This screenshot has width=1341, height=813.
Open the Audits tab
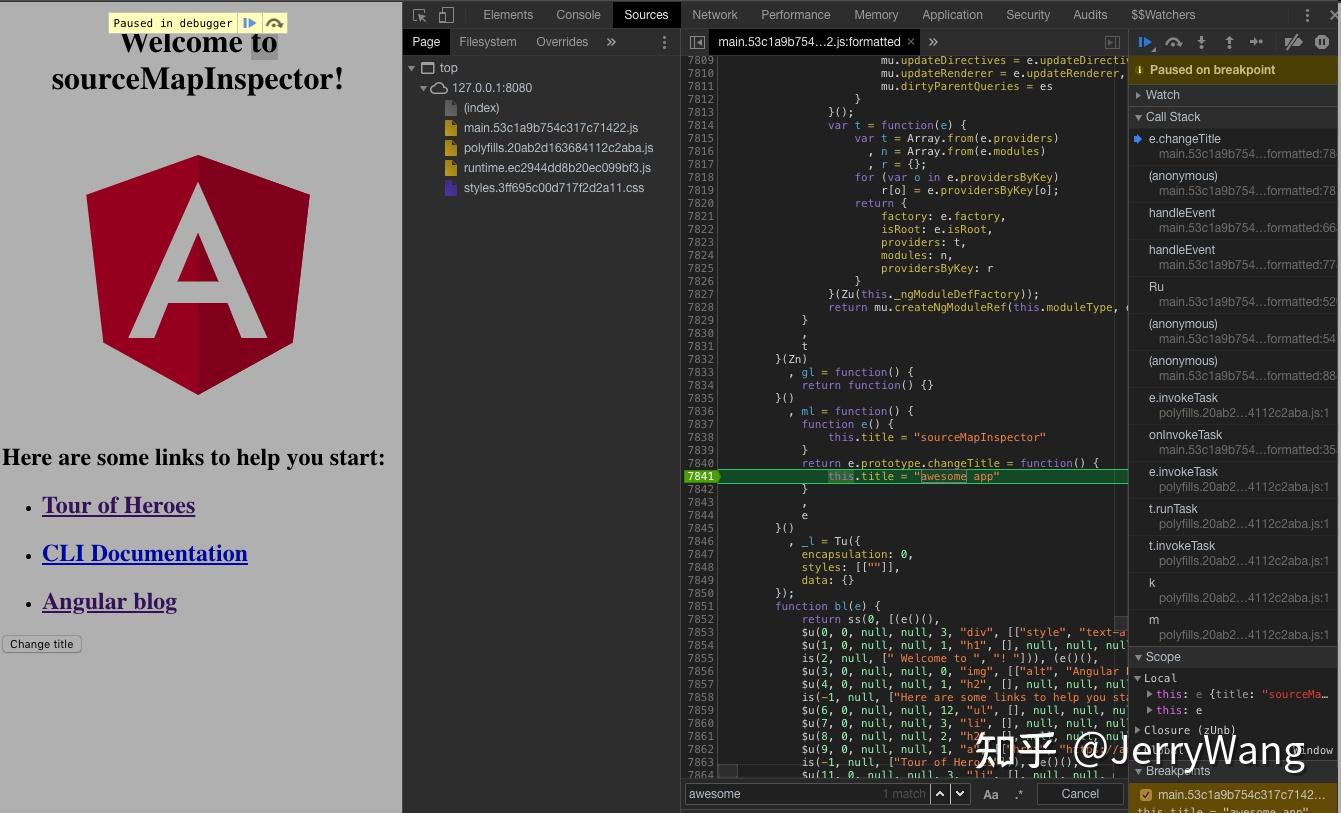point(1090,15)
